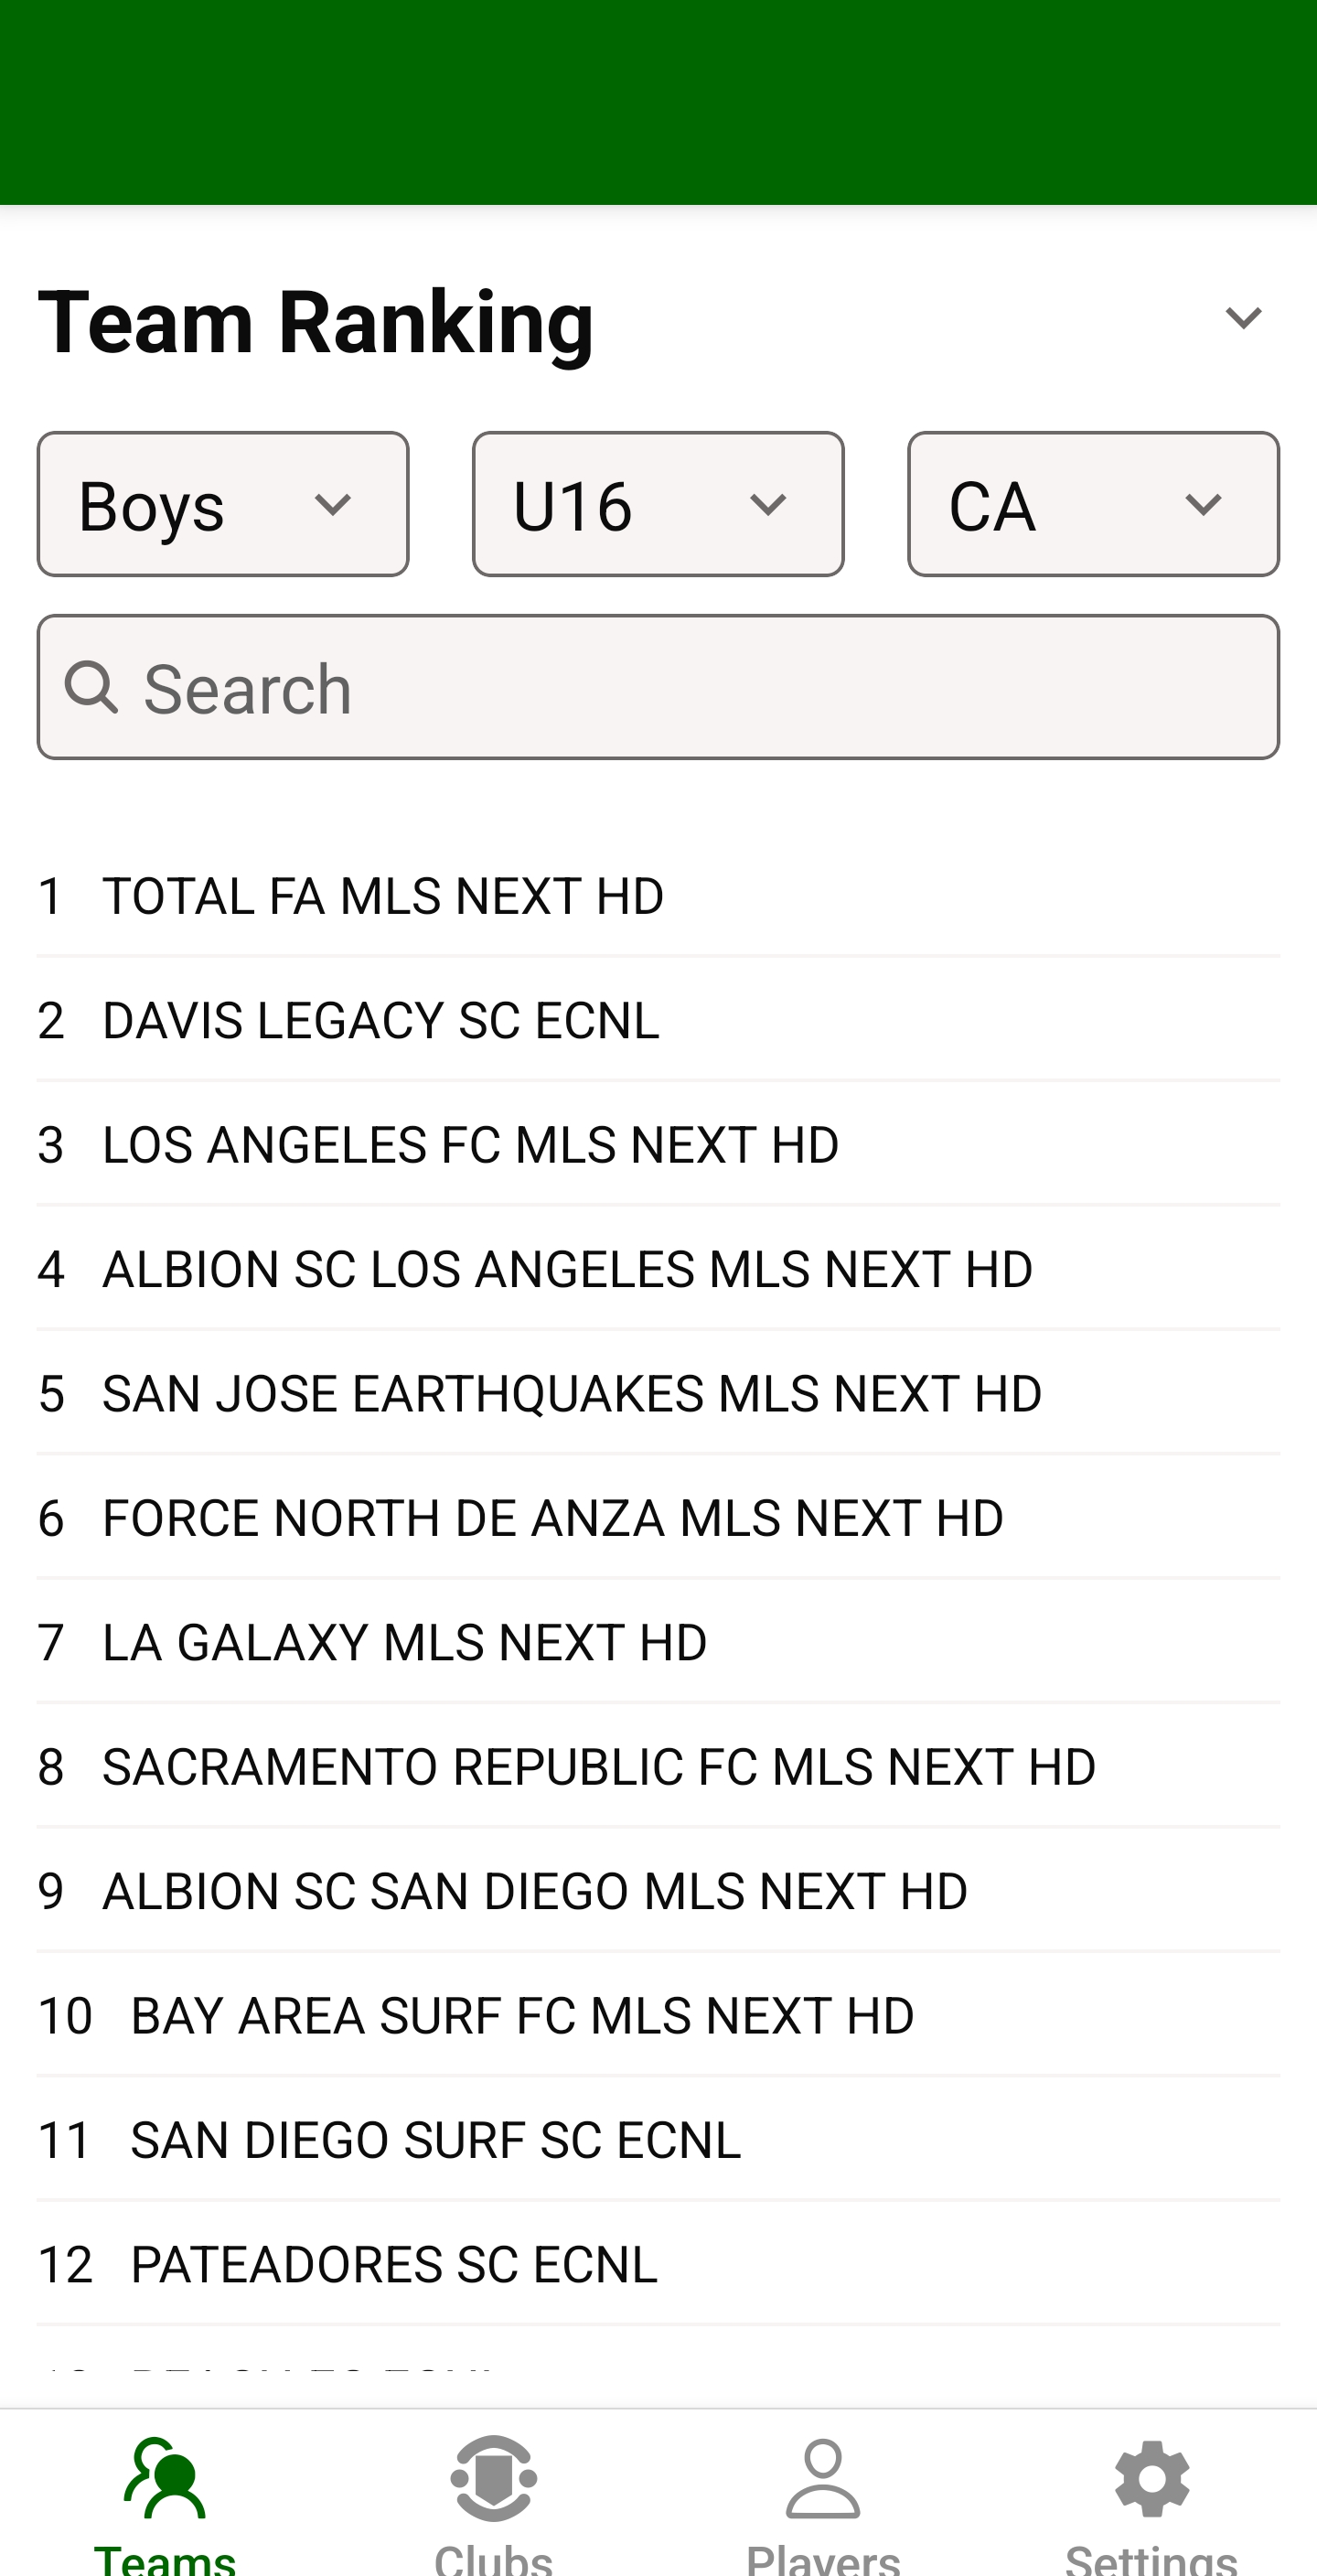Image resolution: width=1317 pixels, height=2576 pixels.
Task: Tap the Teams icon in bottom navigation
Action: tap(165, 2480)
